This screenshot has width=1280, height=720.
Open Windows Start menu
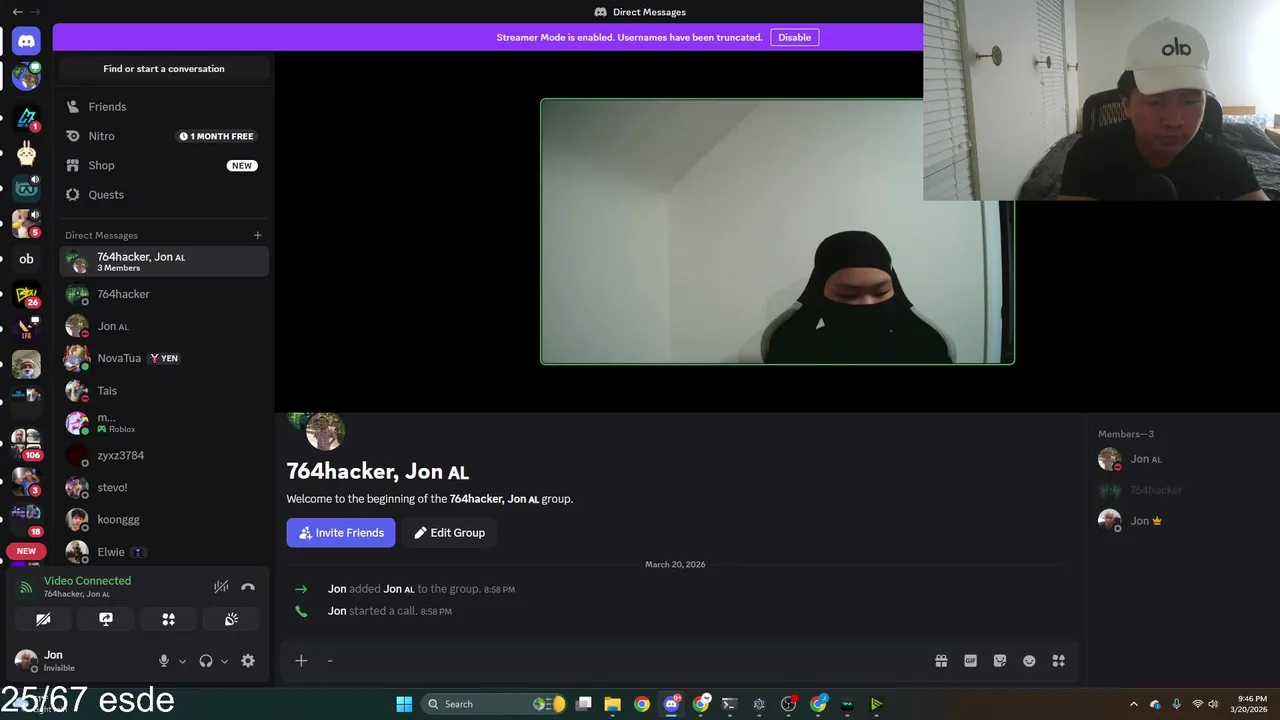pyautogui.click(x=404, y=704)
